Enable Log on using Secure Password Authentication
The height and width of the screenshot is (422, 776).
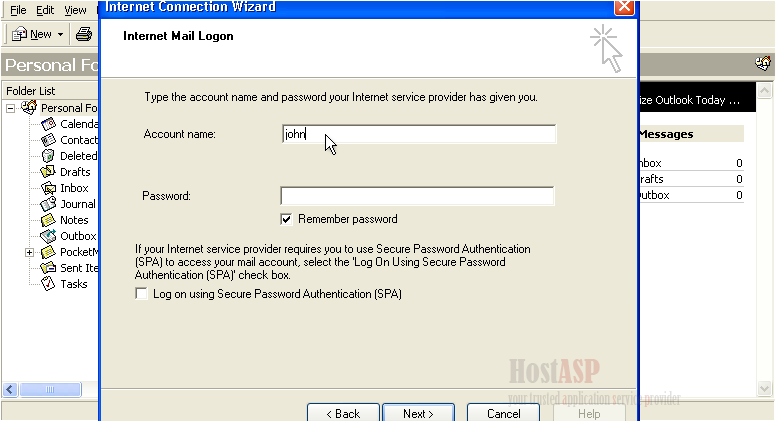click(142, 294)
